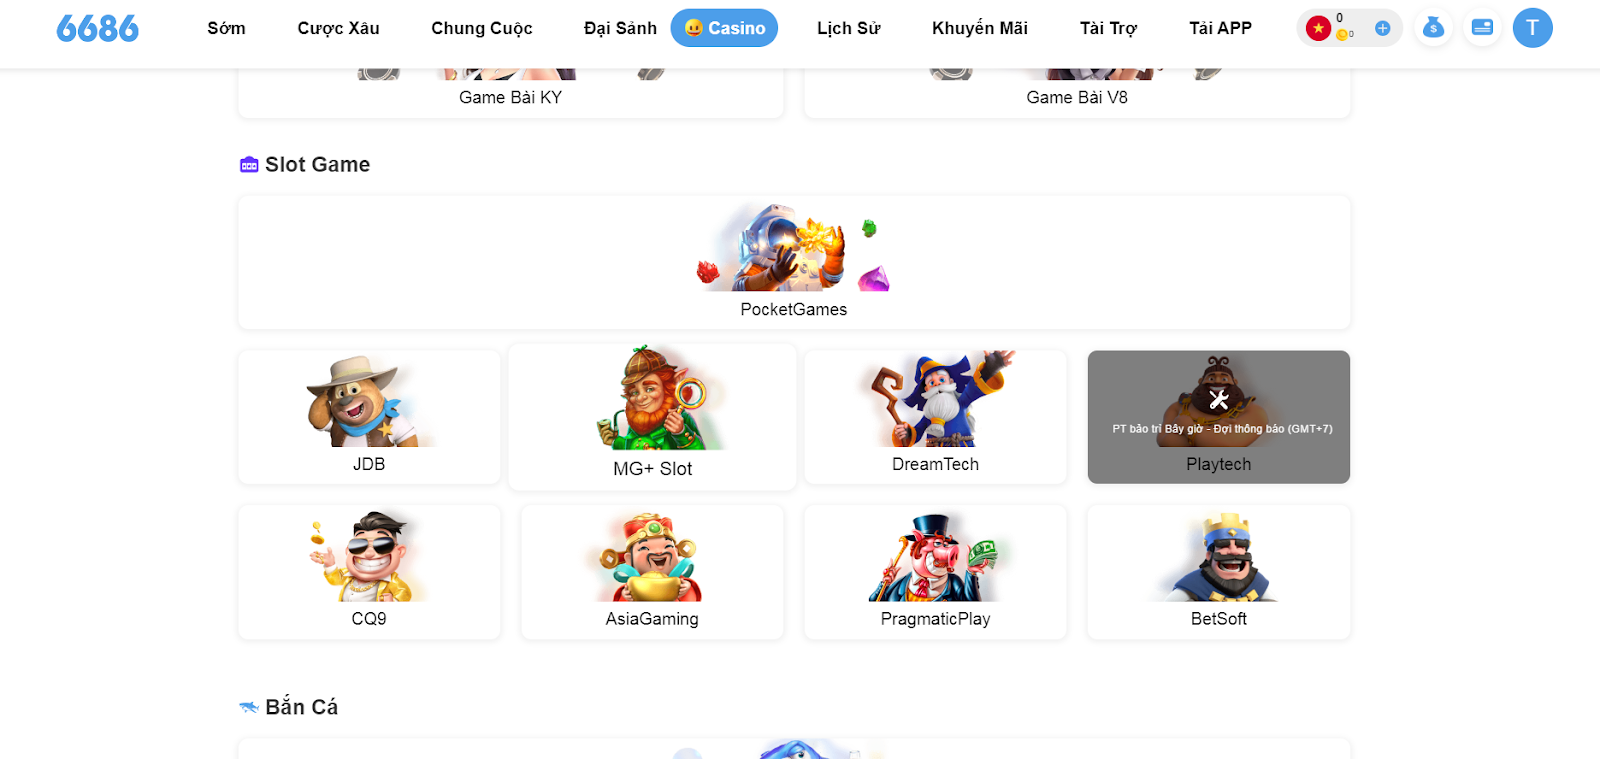Open the Lịch Sử menu item
Screen dimensions: 1600x759
pos(848,28)
